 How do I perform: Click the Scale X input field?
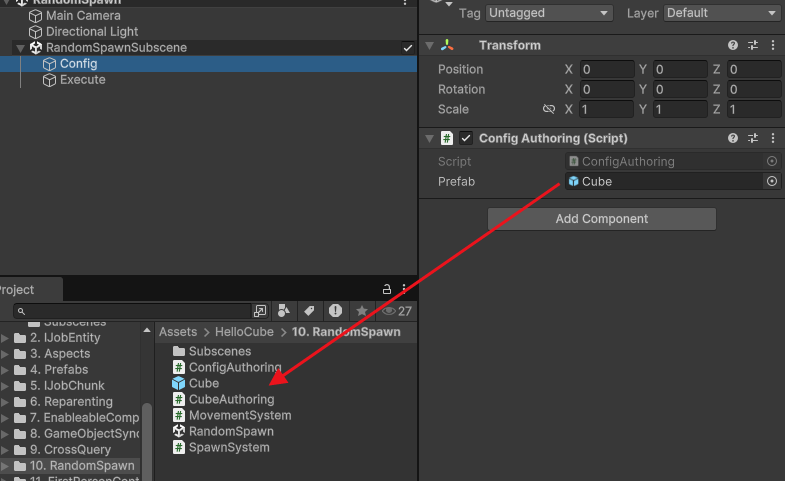coord(607,109)
